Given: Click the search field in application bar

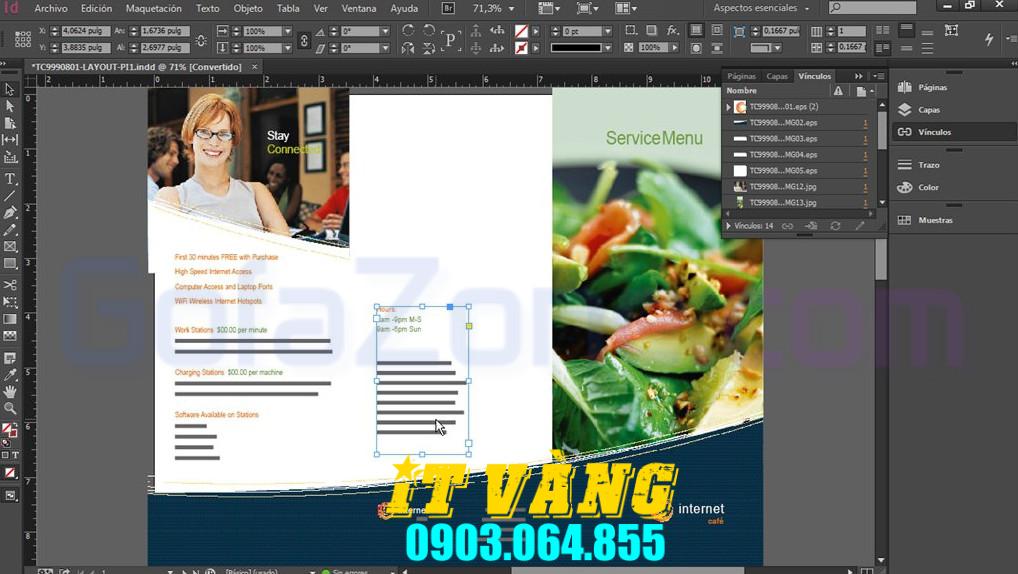Looking at the screenshot, I should (872, 8).
